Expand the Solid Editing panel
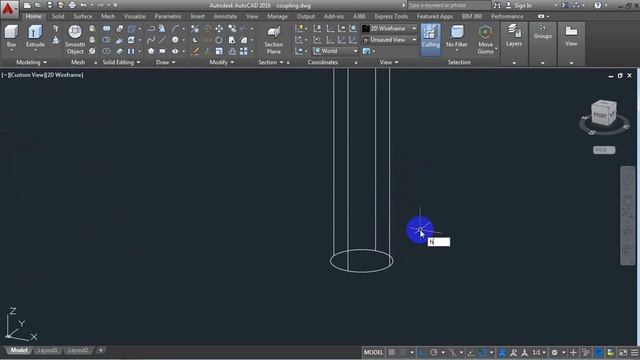The image size is (640, 360). [x=121, y=62]
